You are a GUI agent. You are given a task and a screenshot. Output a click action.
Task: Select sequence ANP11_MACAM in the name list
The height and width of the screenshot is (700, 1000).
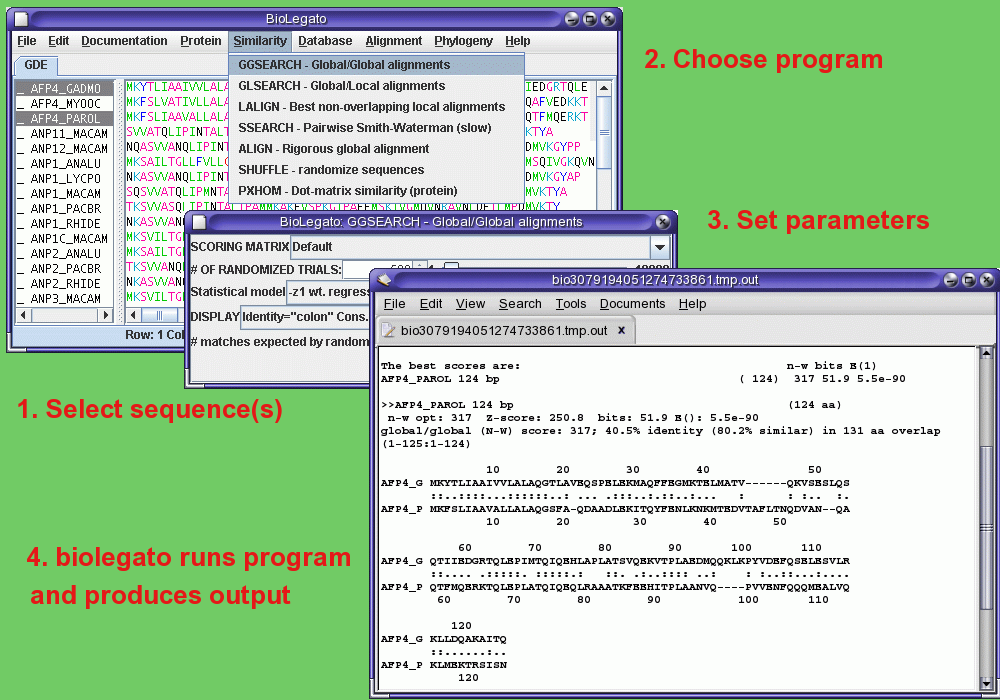[x=65, y=133]
